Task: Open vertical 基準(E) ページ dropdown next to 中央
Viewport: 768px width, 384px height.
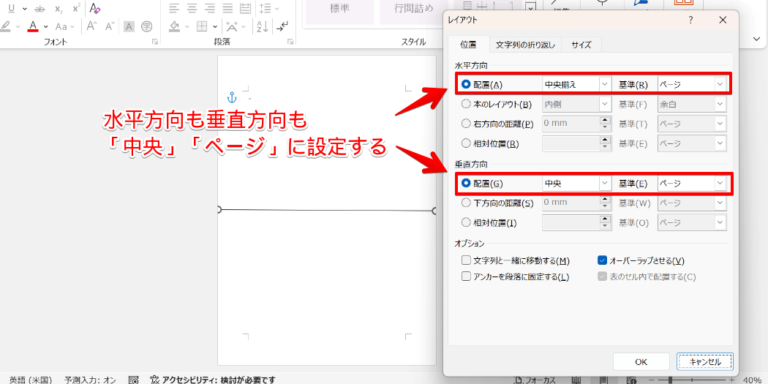Action: point(692,184)
